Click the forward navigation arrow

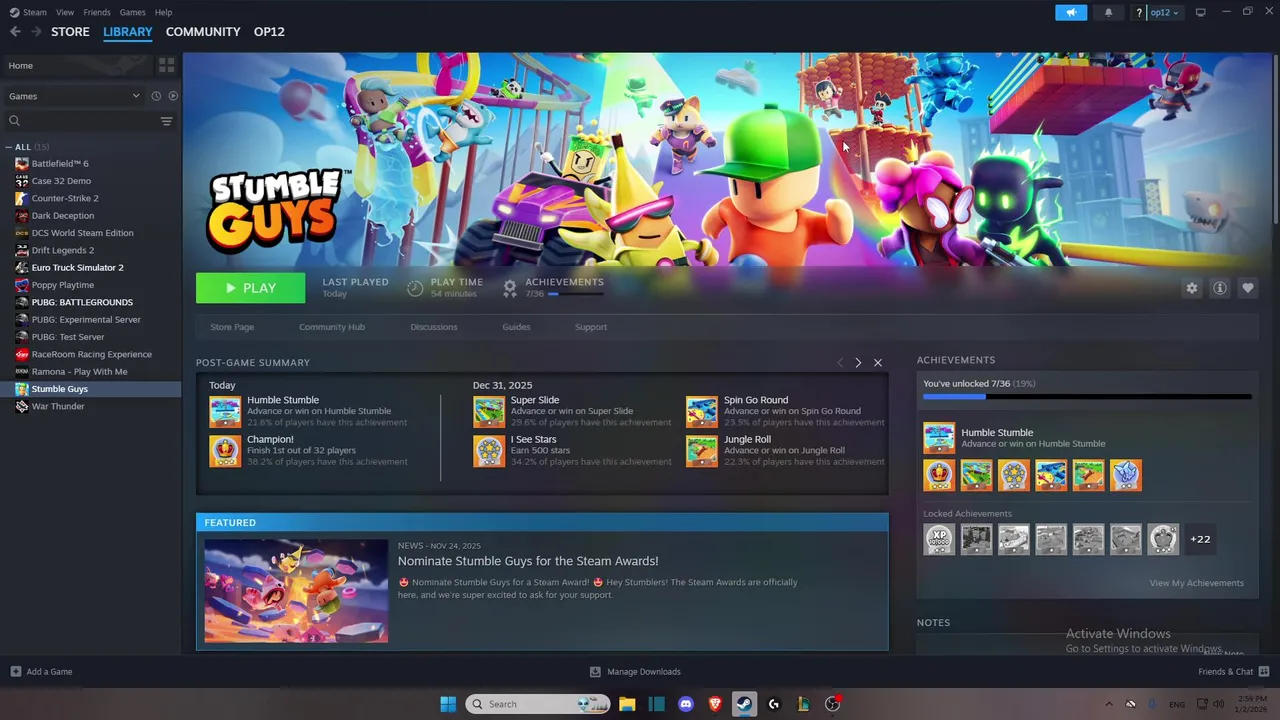pos(36,32)
